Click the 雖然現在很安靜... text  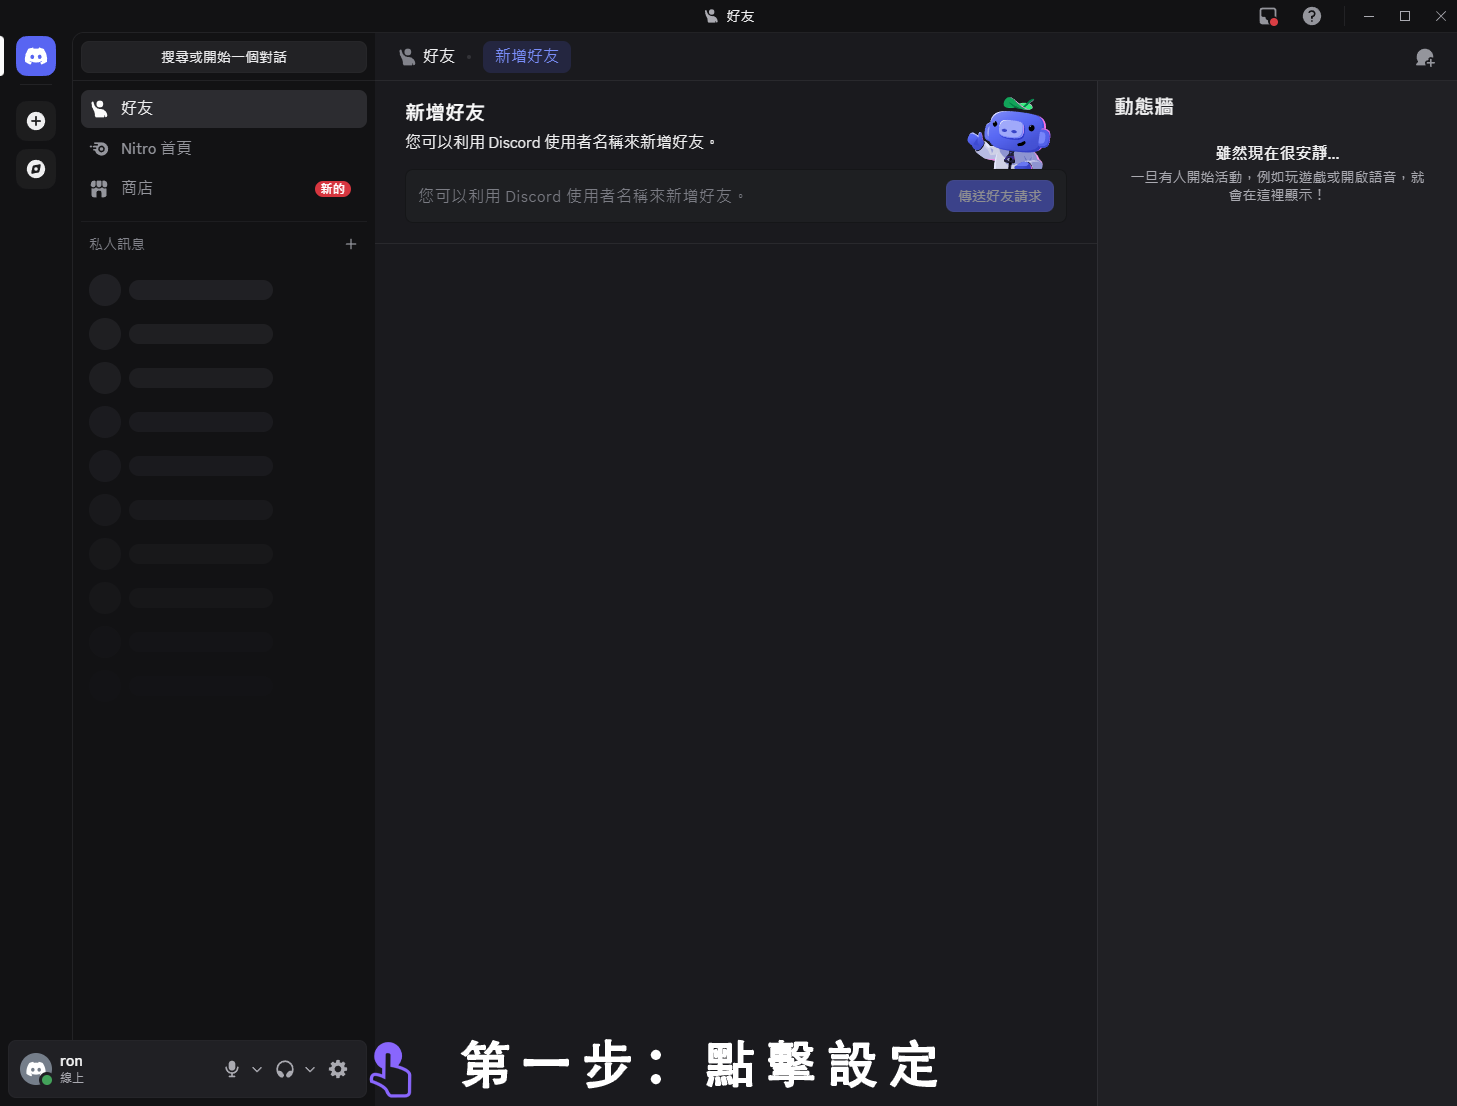pyautogui.click(x=1277, y=153)
